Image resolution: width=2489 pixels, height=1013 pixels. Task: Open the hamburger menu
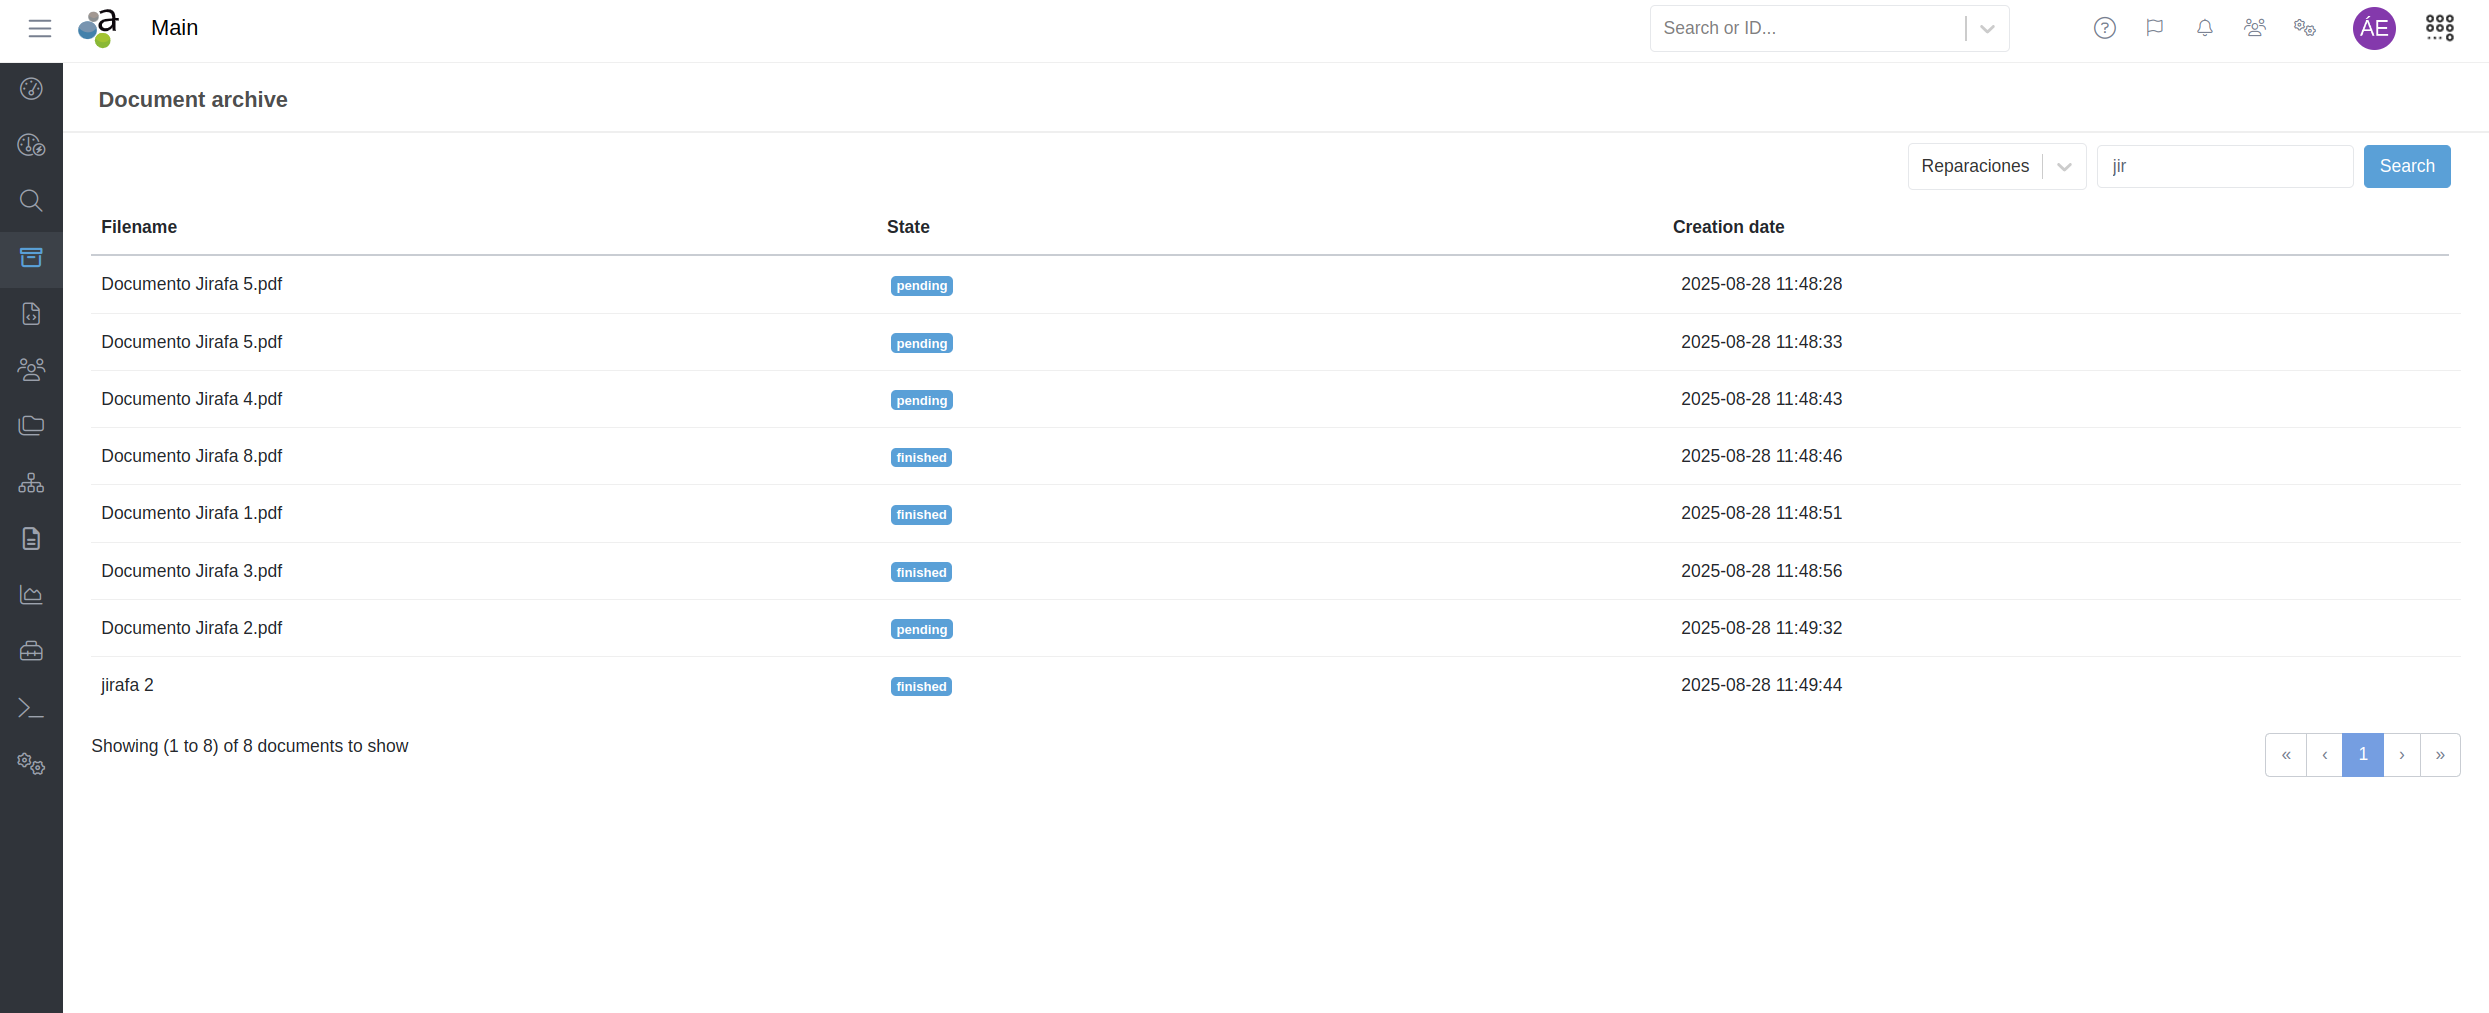(40, 28)
